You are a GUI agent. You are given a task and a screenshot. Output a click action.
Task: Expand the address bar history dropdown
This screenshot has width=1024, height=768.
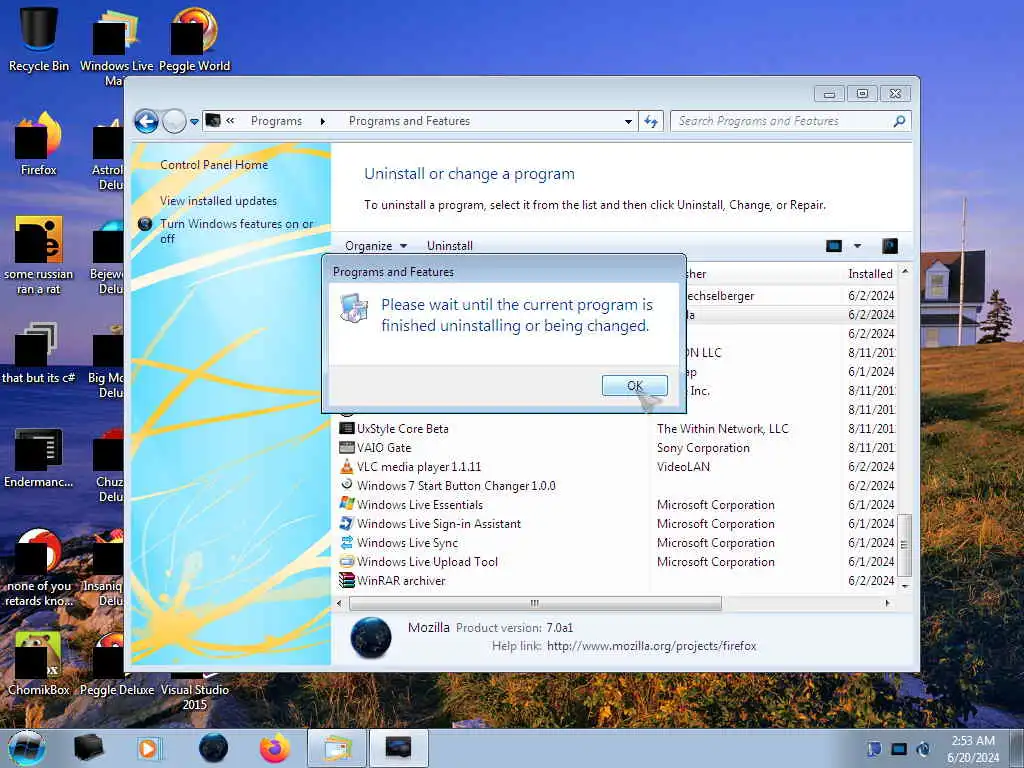[x=628, y=121]
